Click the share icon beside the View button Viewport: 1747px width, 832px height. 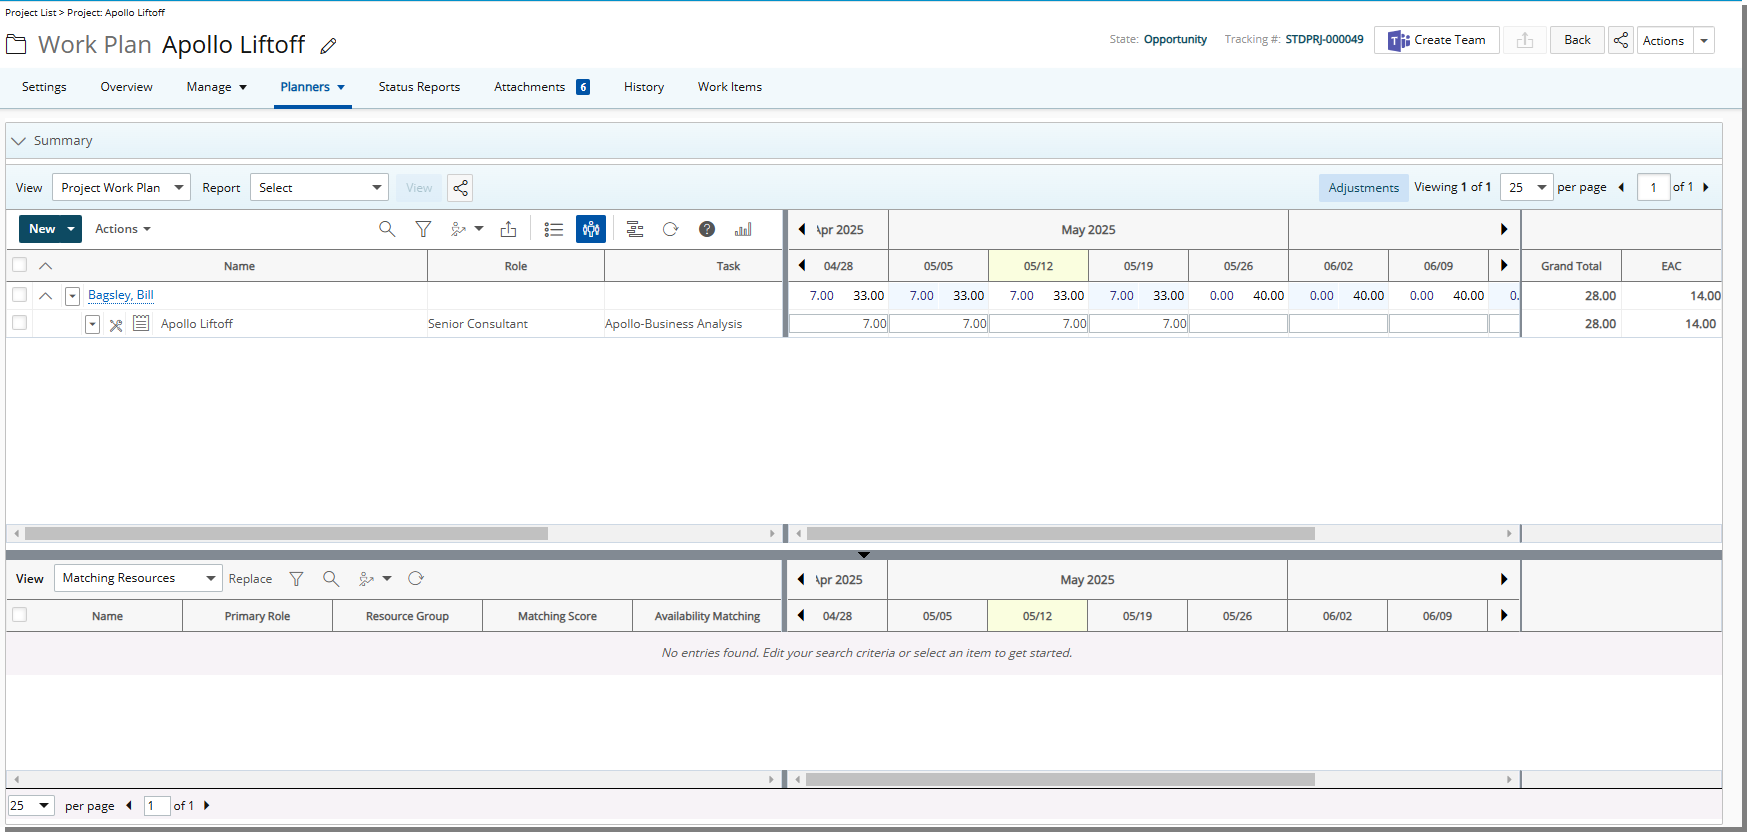[460, 188]
